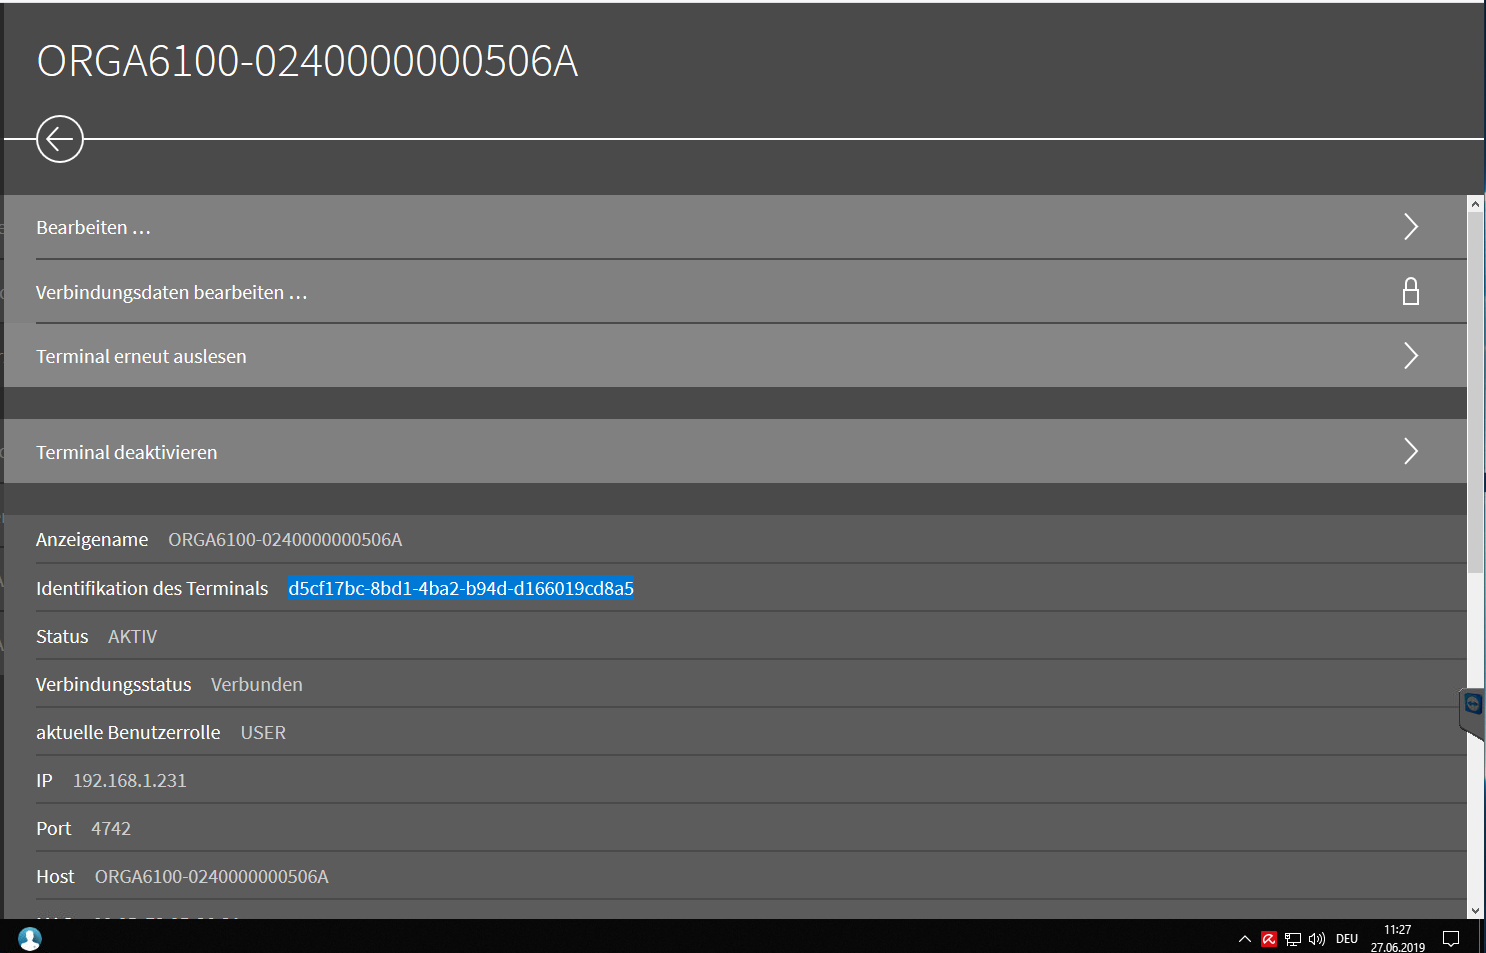Go back using the circled arrow button
Viewport: 1486px width, 953px height.
pos(60,139)
